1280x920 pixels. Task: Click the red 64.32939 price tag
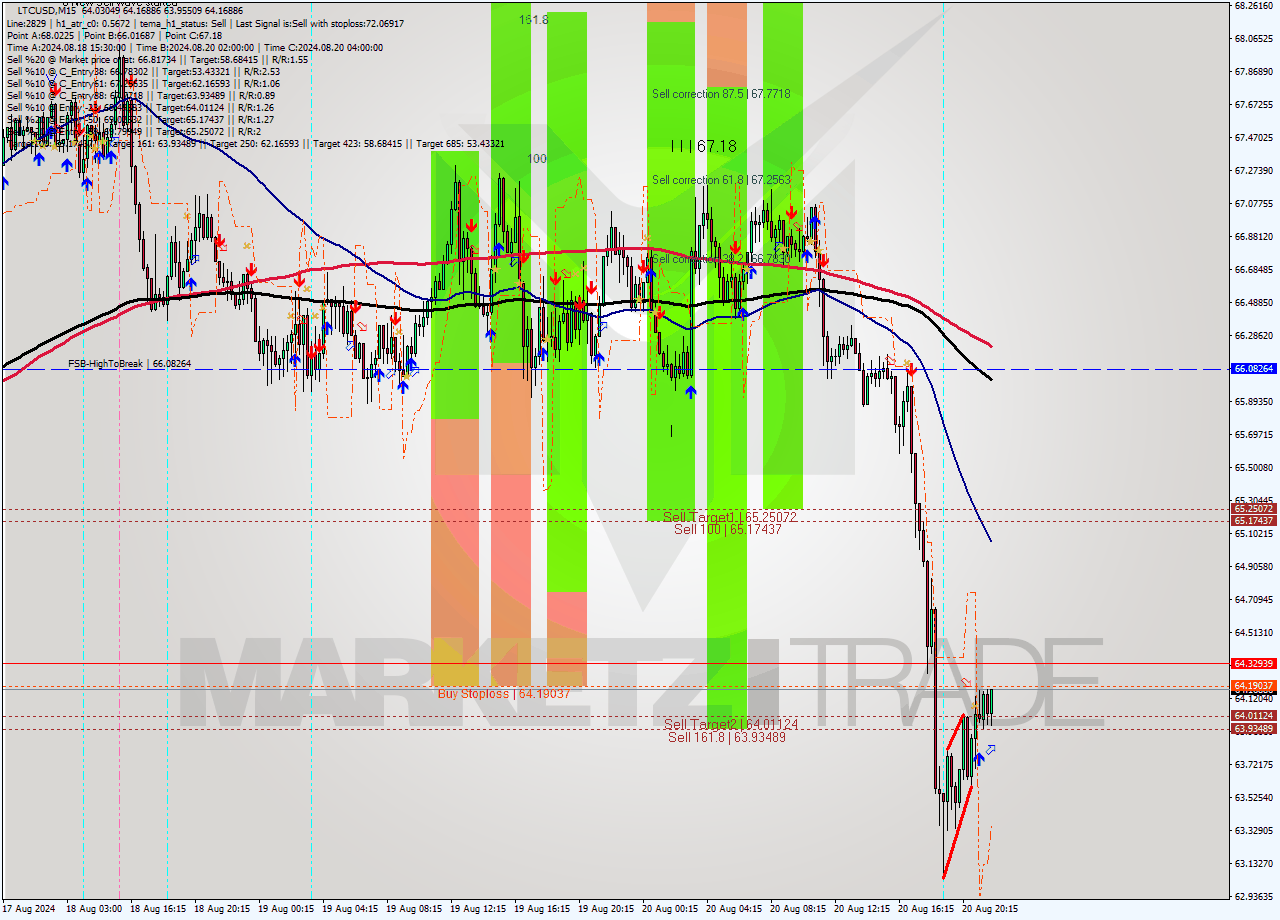tap(1254, 663)
